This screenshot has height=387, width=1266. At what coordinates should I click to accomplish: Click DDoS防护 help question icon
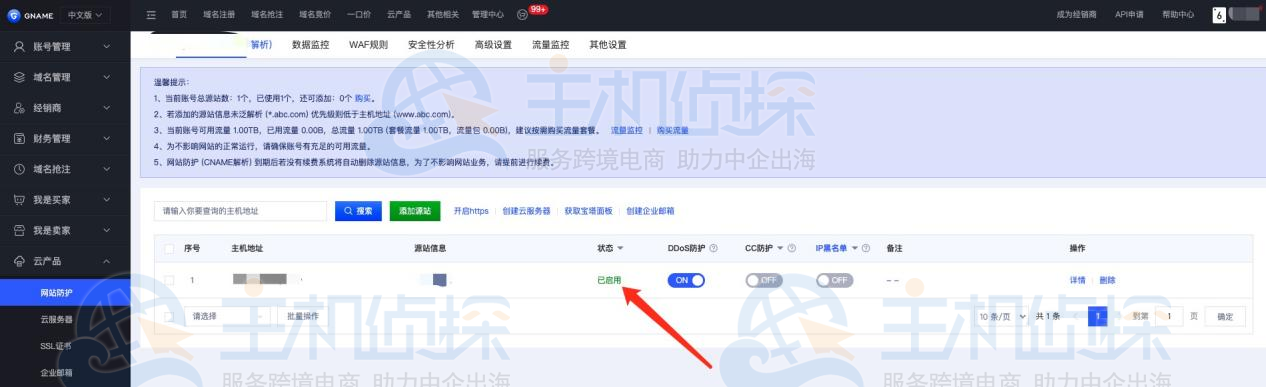point(713,248)
